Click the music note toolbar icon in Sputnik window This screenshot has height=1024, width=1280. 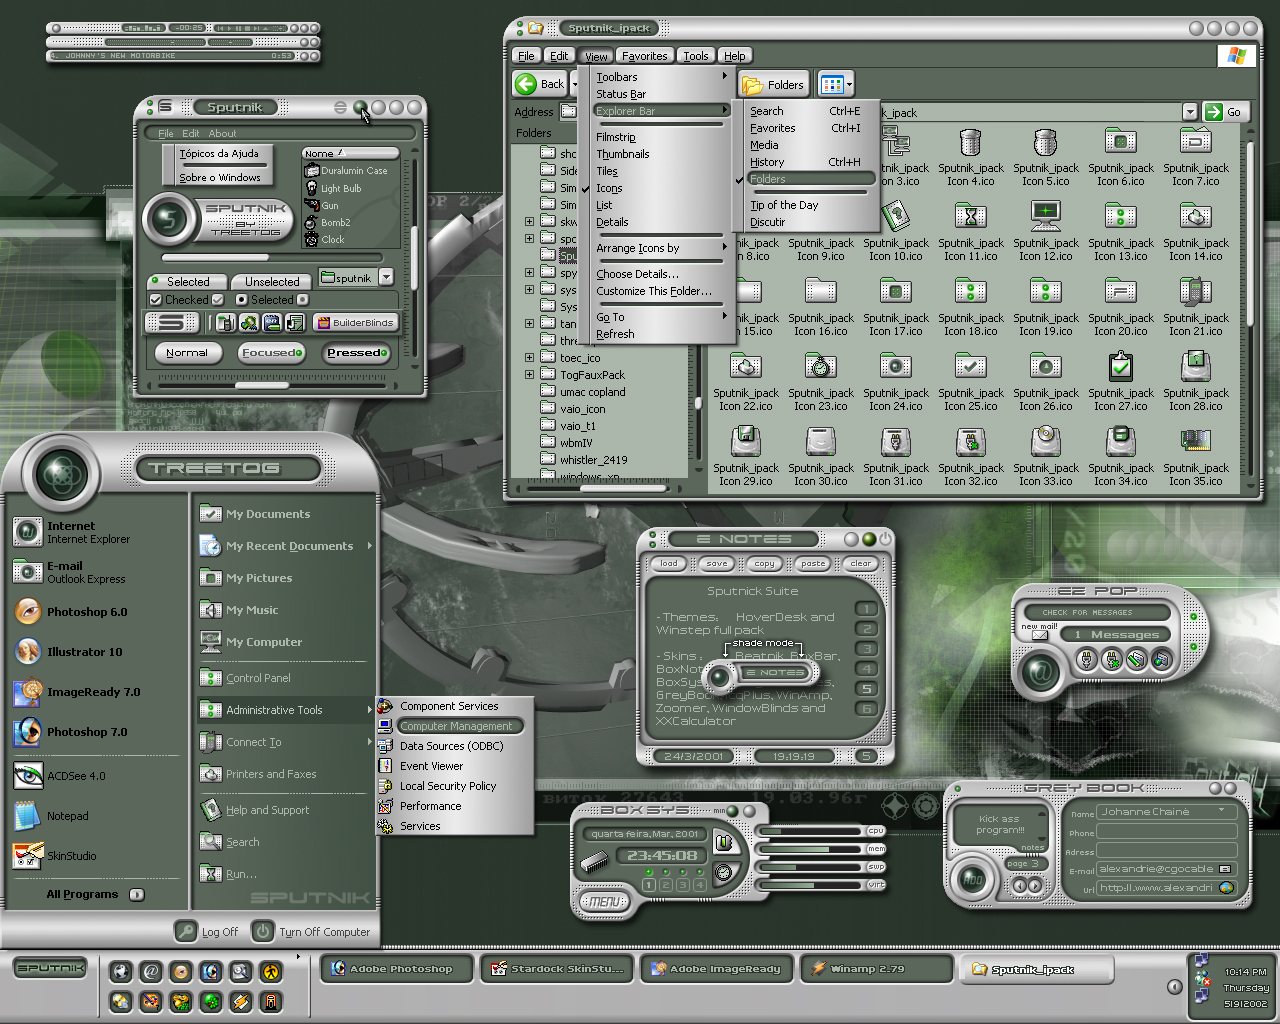[295, 322]
